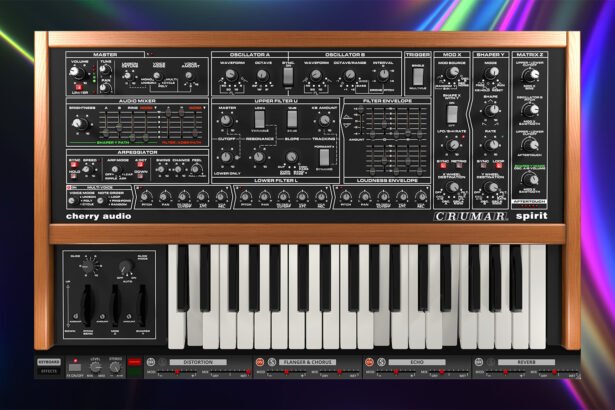Click the FX On/Off button

[x=75, y=368]
